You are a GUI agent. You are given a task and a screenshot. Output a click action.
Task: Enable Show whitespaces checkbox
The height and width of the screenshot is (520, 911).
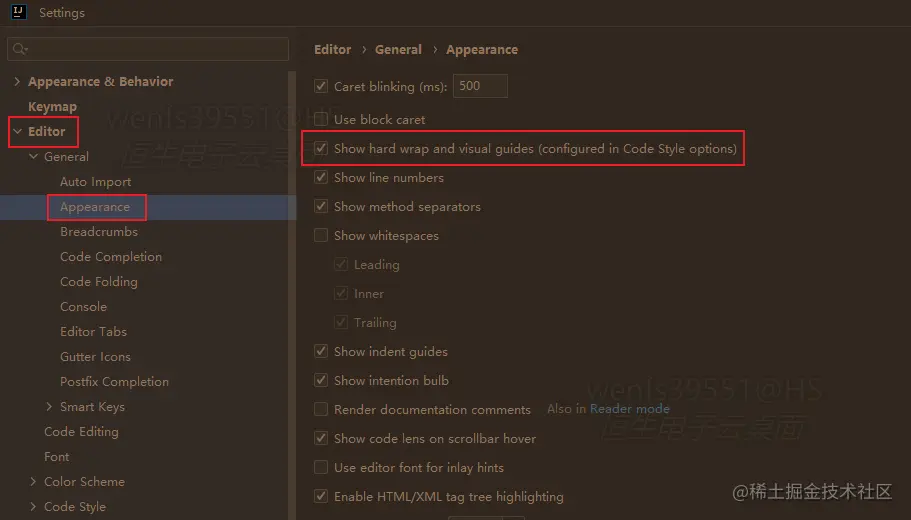[321, 235]
